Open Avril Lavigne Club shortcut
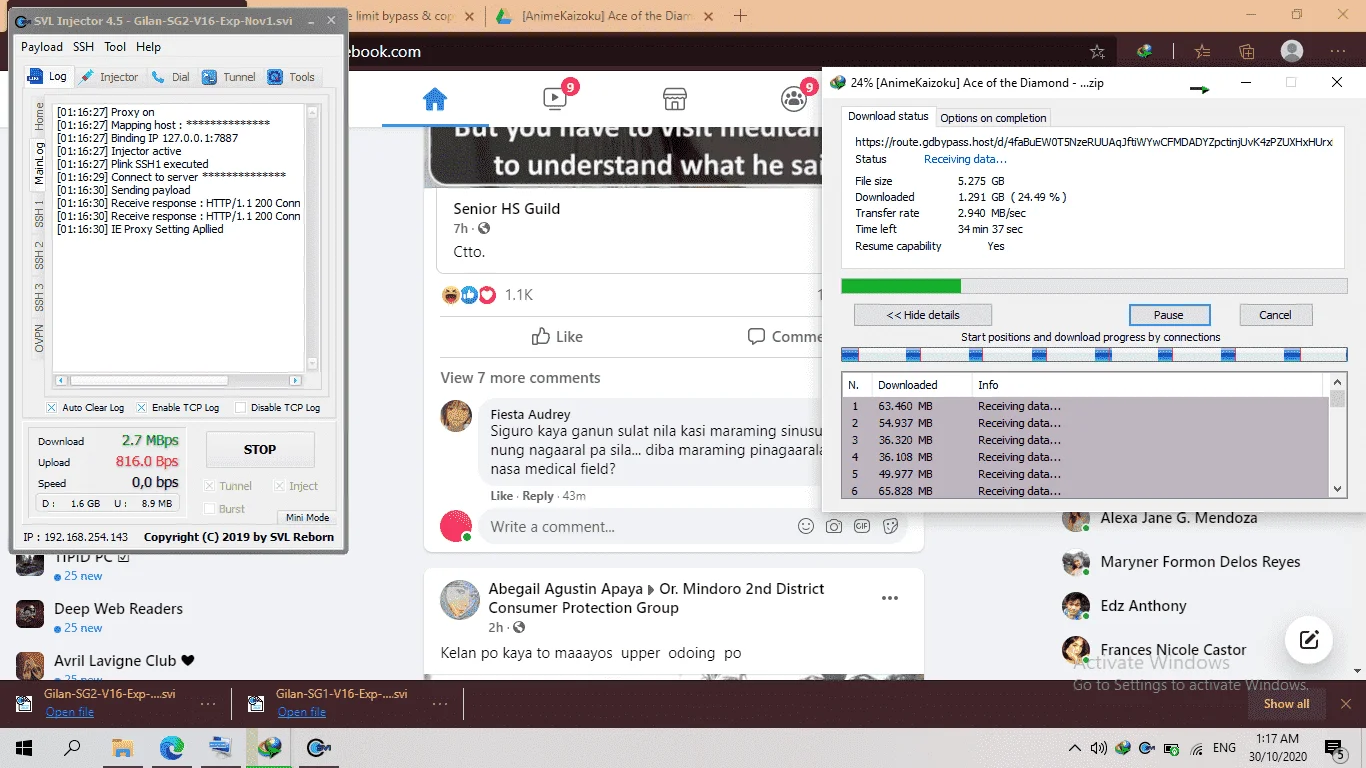The width and height of the screenshot is (1366, 768). pos(124,661)
